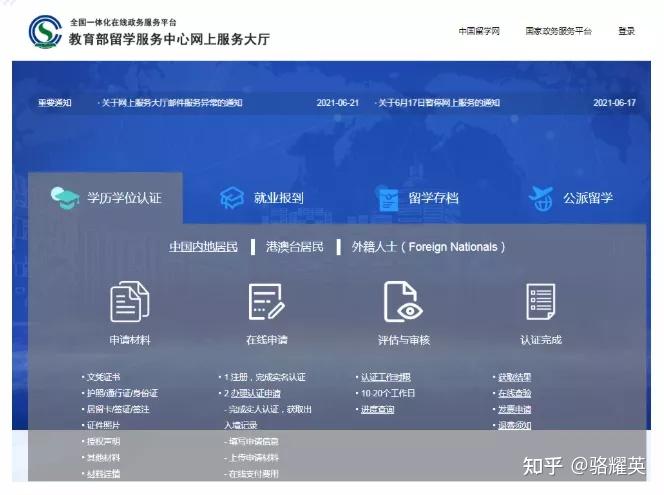664x495 pixels.
Task: Click the 教育部留学服务中心网上服务大厅 title
Action: point(169,39)
